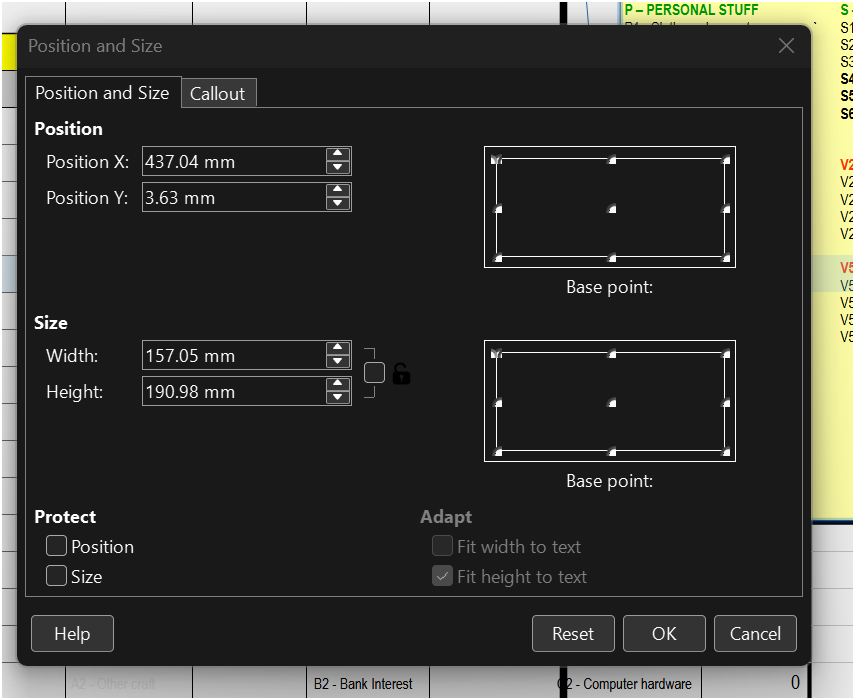This screenshot has width=855, height=700.
Task: Click the Position X input field
Action: pos(234,161)
